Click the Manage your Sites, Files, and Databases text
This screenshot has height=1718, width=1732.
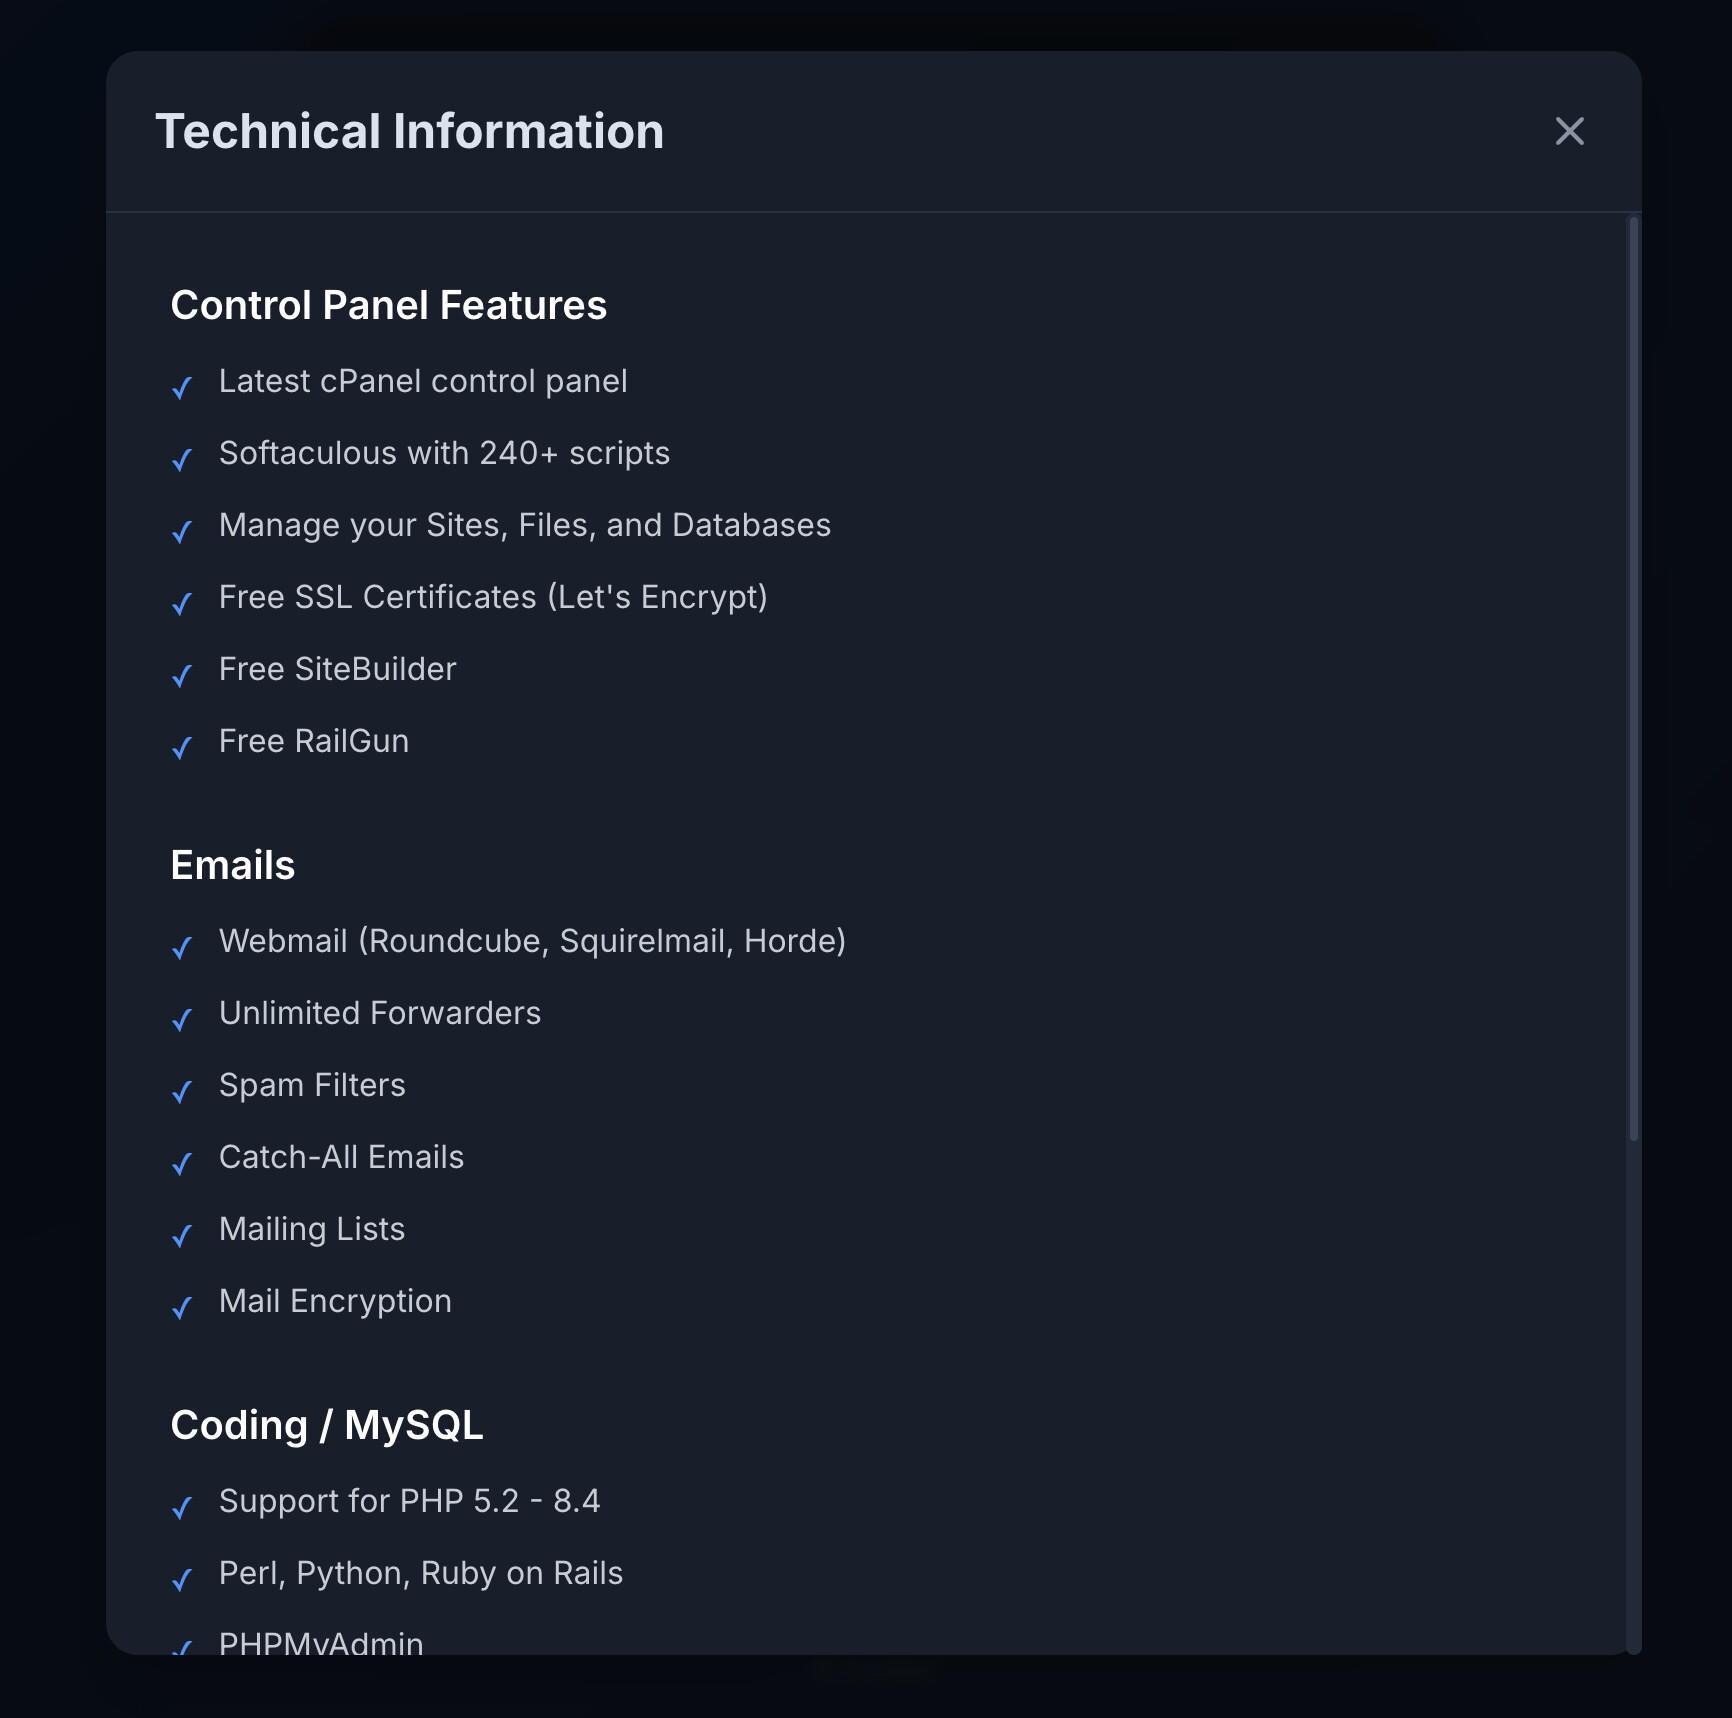(x=524, y=525)
